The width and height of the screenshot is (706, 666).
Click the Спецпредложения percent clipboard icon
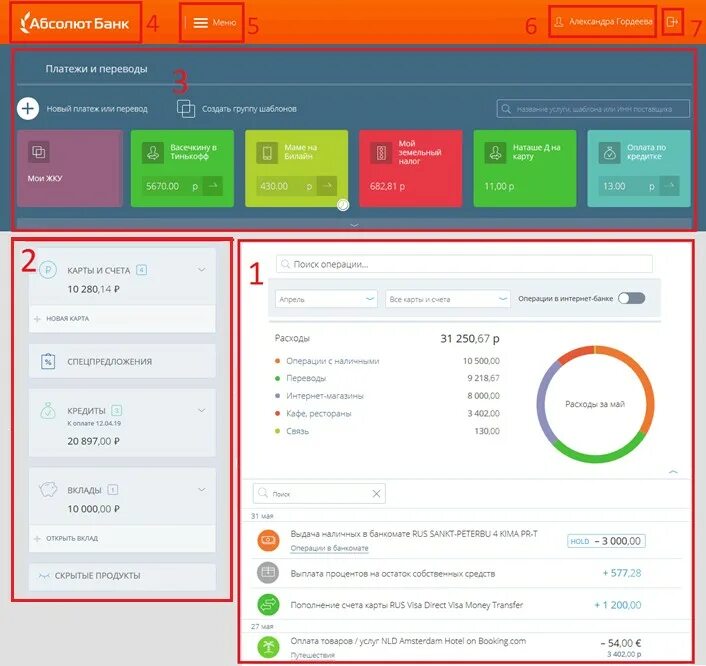(48, 362)
